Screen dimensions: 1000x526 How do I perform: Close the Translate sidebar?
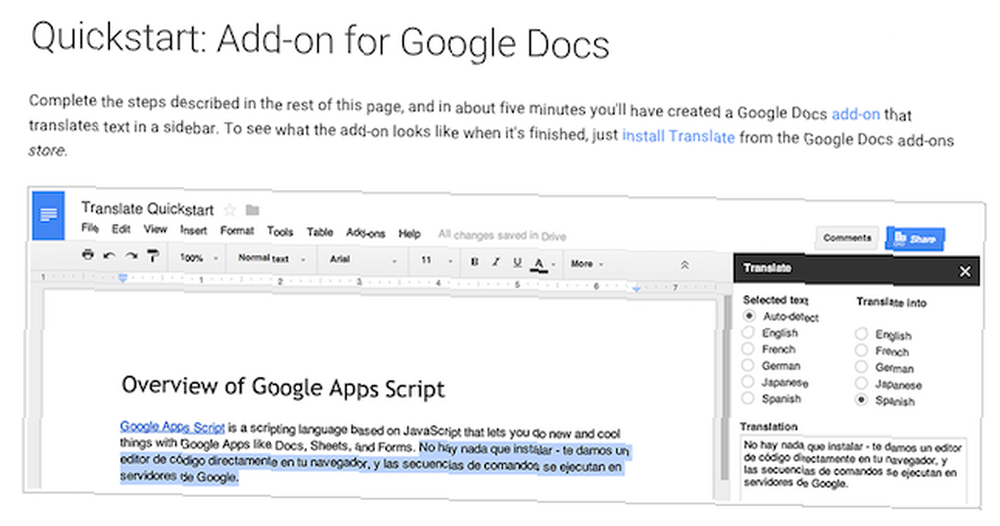pyautogui.click(x=965, y=272)
